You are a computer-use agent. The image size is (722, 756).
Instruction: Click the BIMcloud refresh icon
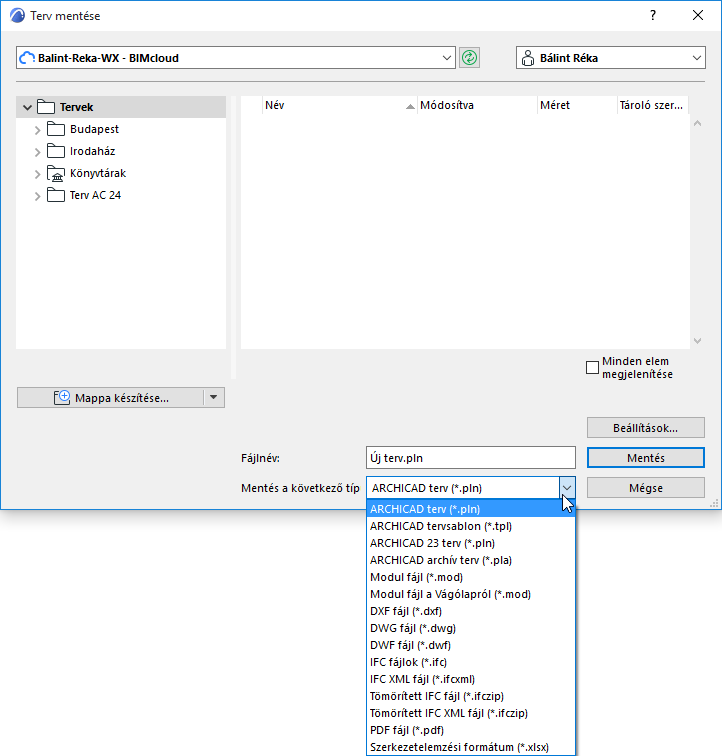coord(469,58)
